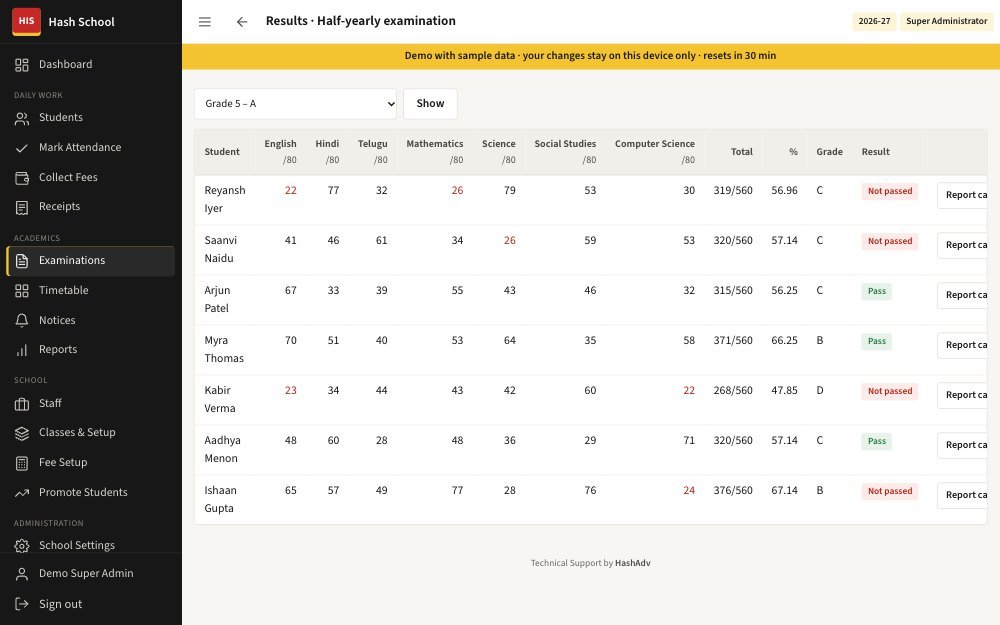Open the Grade 5 – A class dropdown

pyautogui.click(x=295, y=103)
